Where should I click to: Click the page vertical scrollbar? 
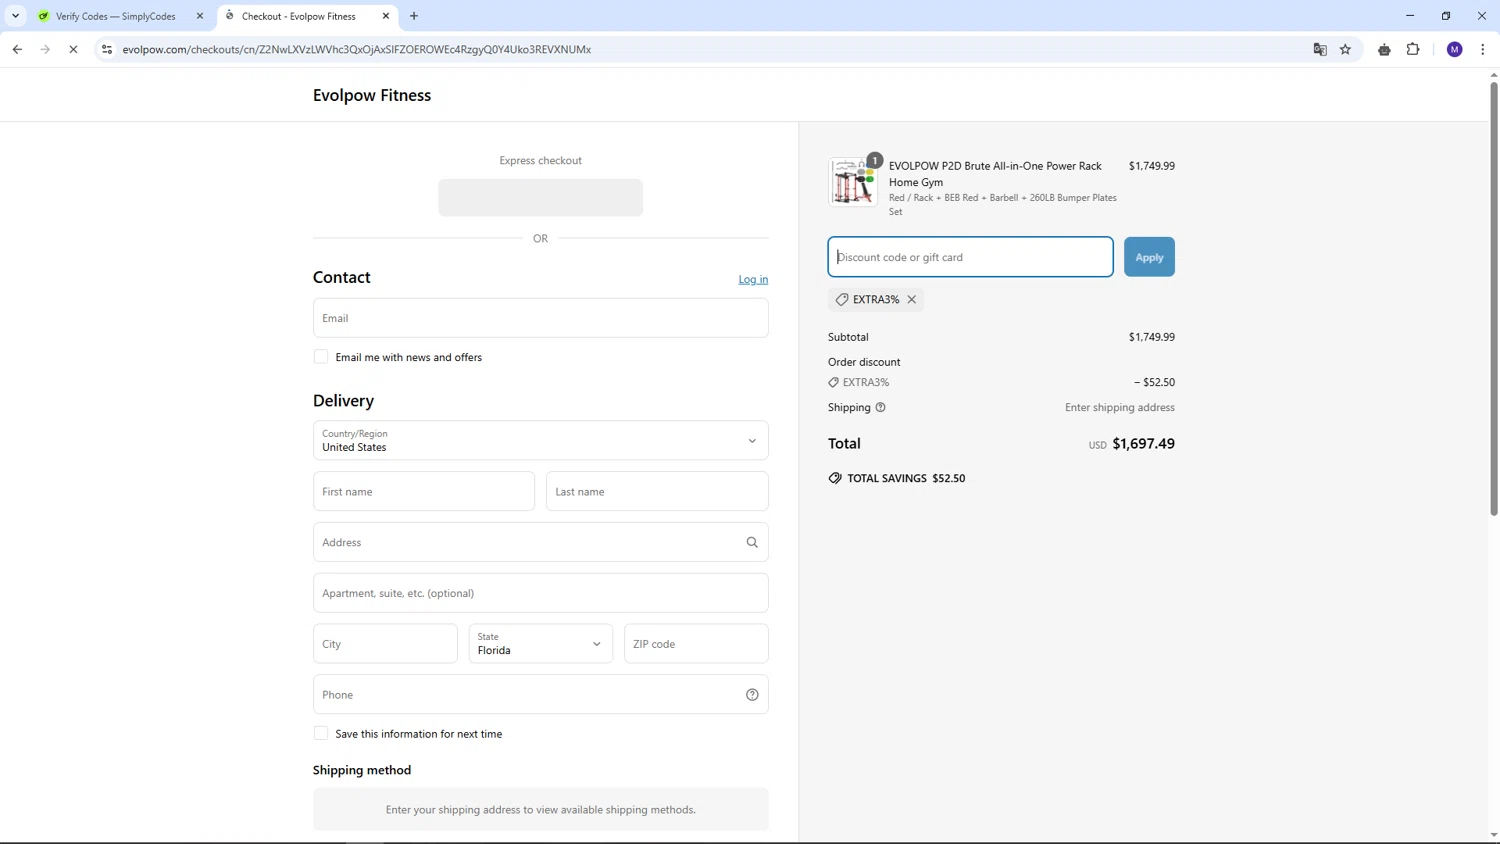pos(1494,298)
